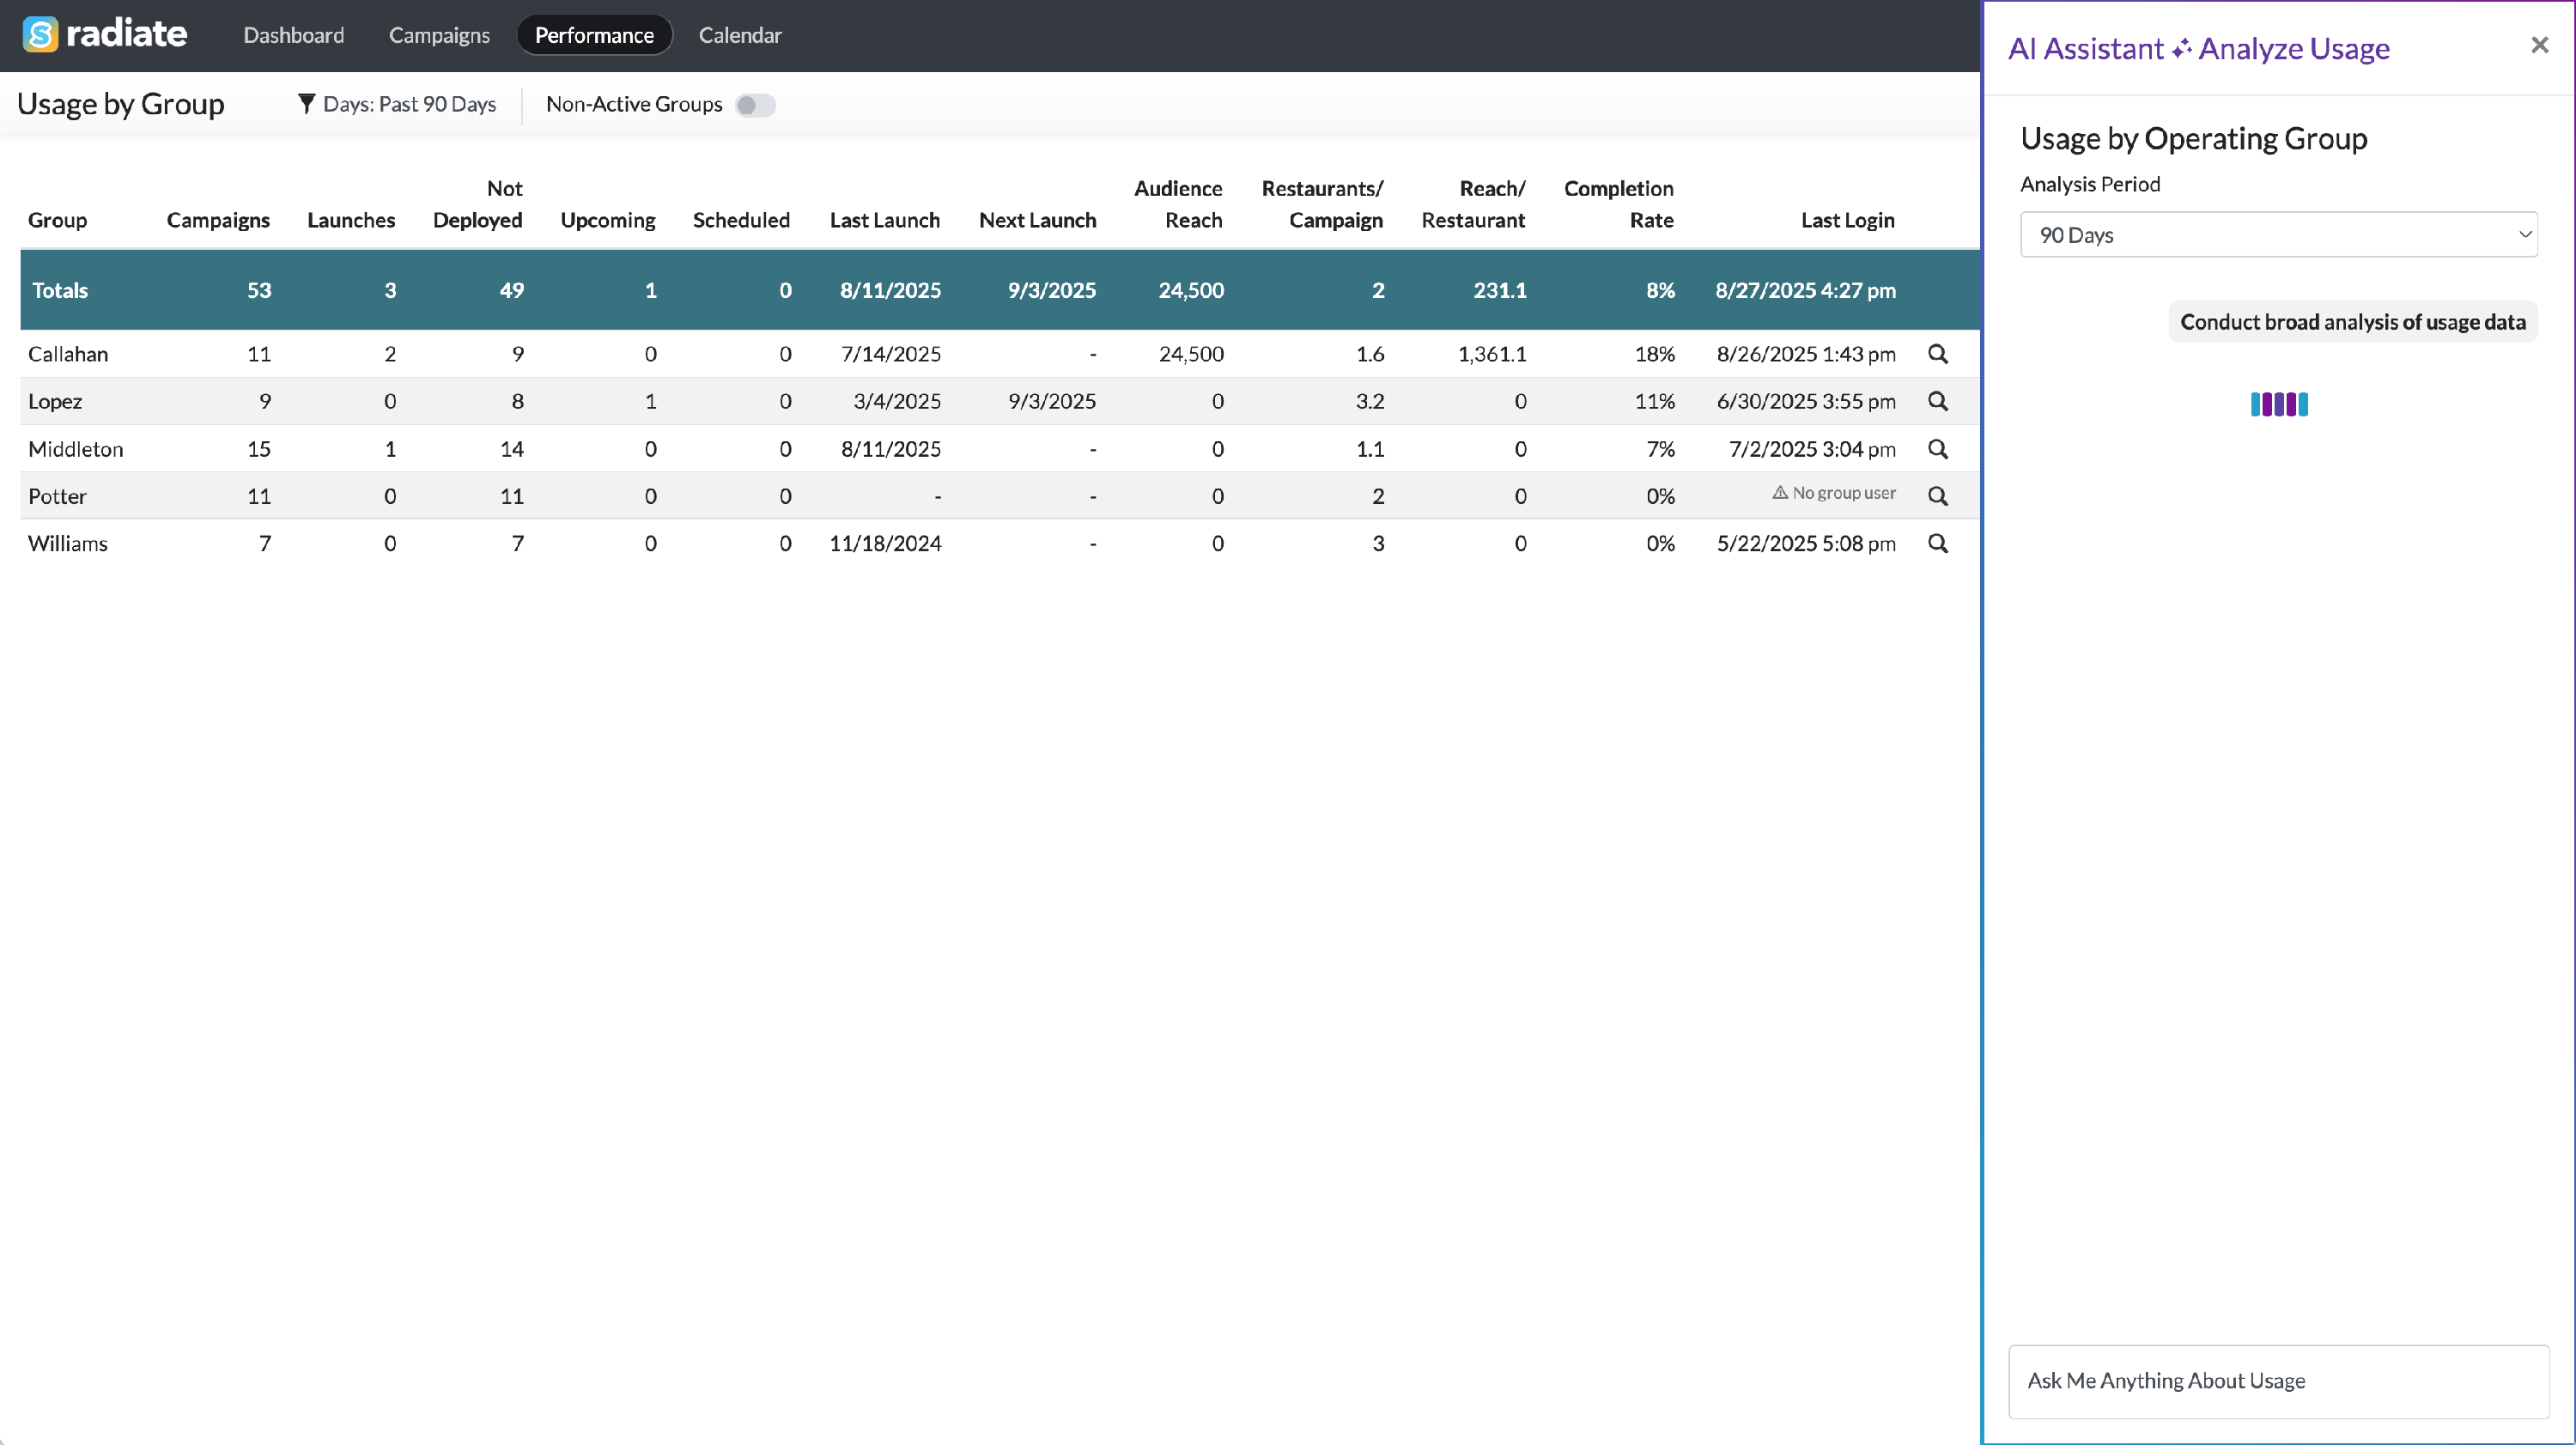Select the Performance tab
Image resolution: width=2576 pixels, height=1445 pixels.
point(594,35)
